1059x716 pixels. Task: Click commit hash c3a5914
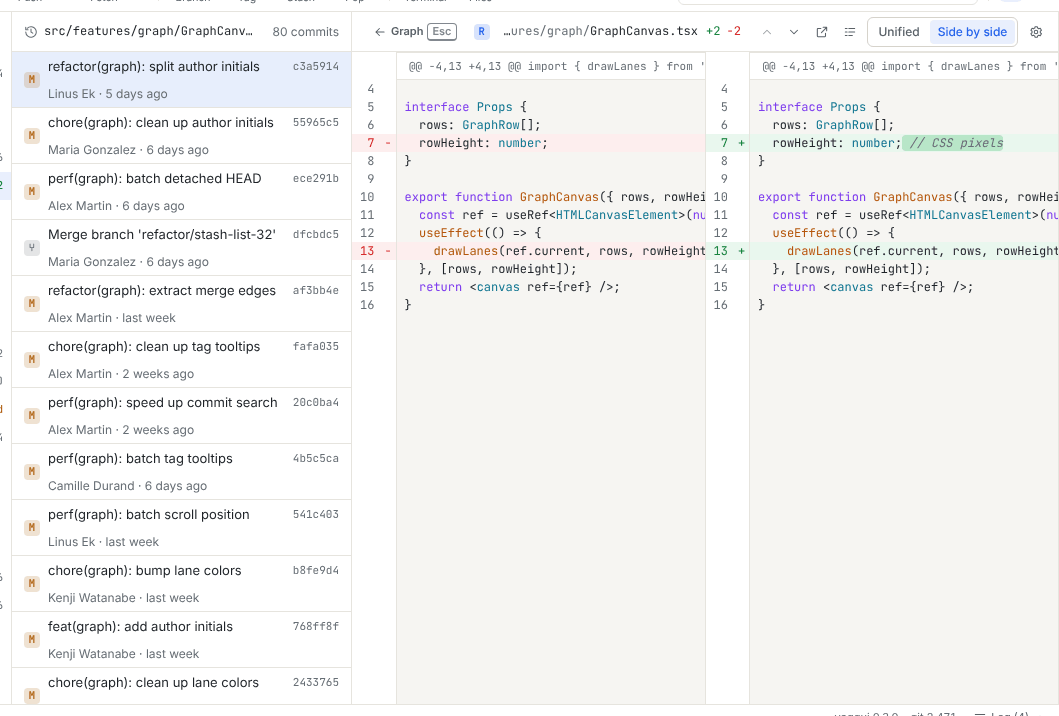[315, 66]
